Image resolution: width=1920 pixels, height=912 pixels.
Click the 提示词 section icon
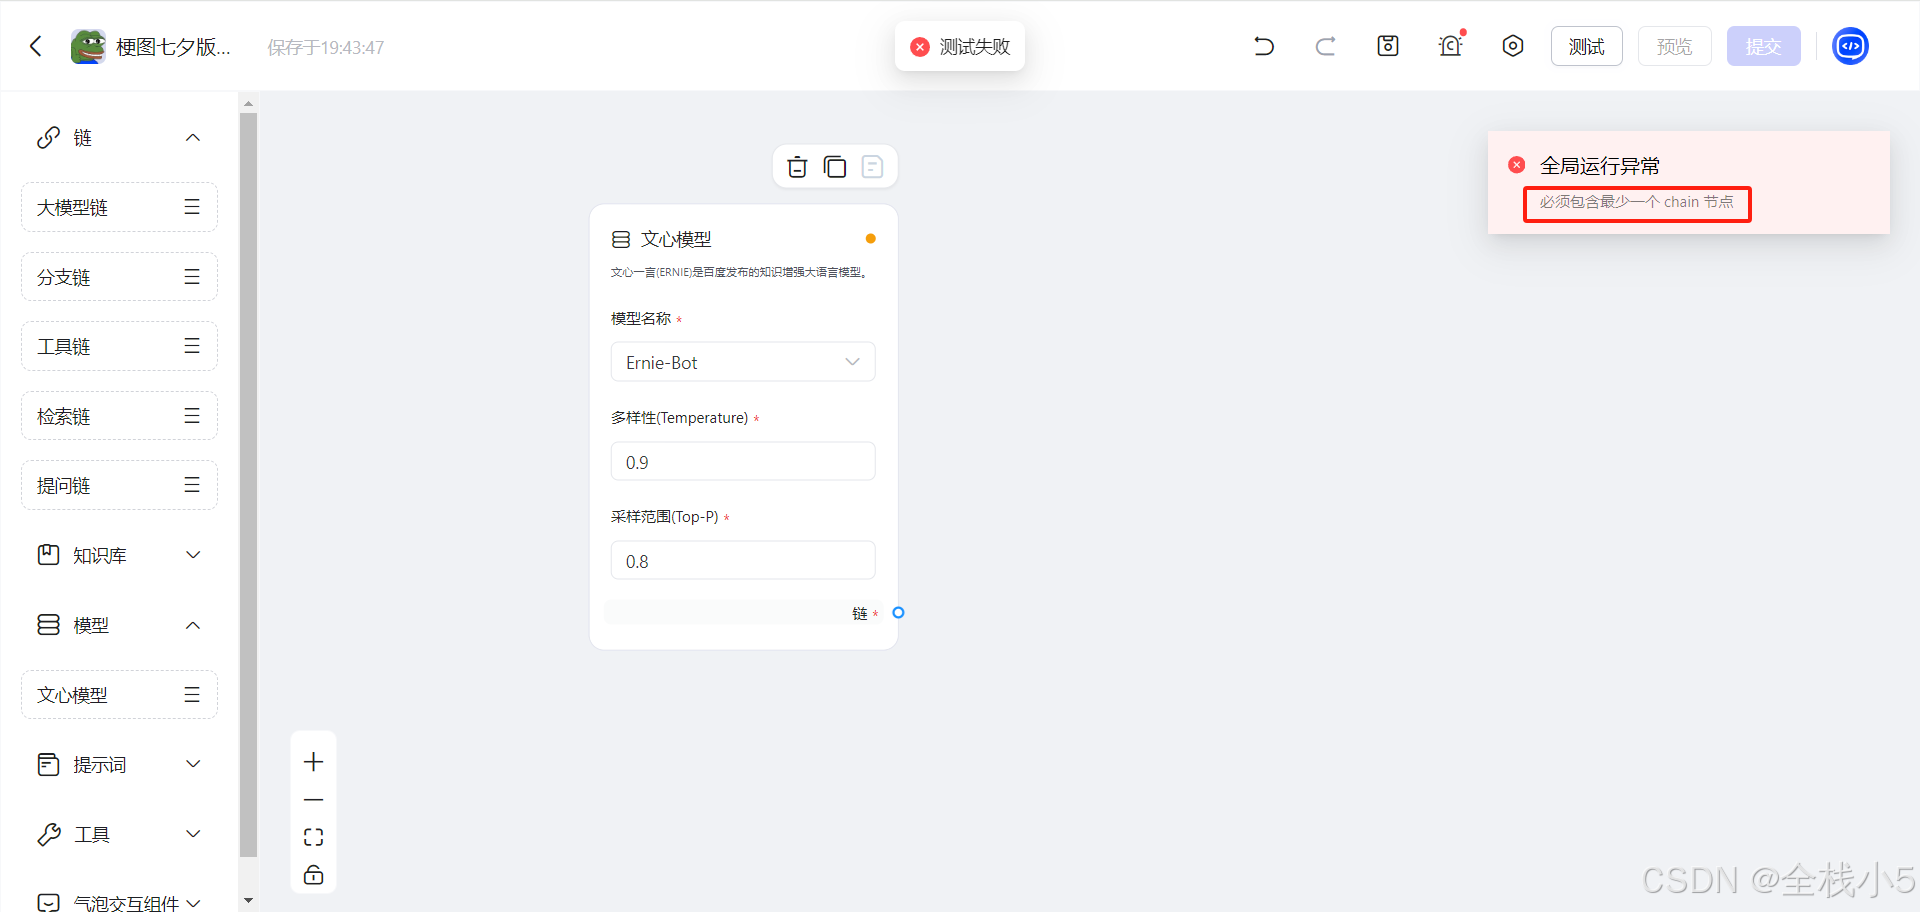(x=49, y=764)
